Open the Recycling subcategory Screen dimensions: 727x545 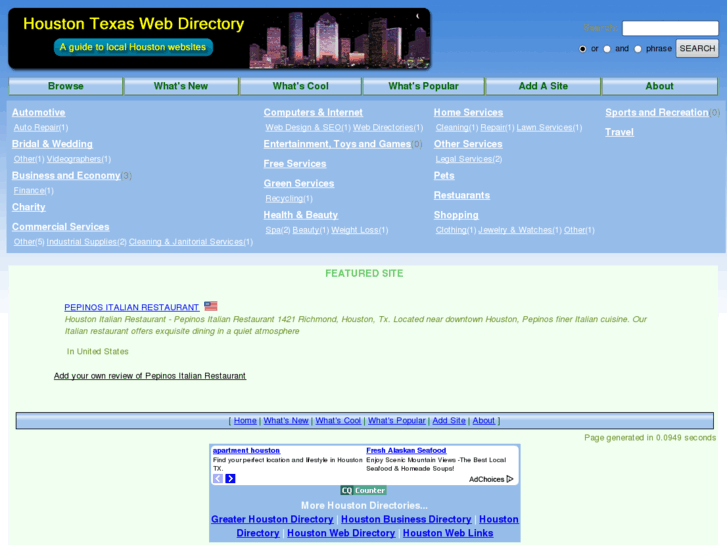click(284, 199)
